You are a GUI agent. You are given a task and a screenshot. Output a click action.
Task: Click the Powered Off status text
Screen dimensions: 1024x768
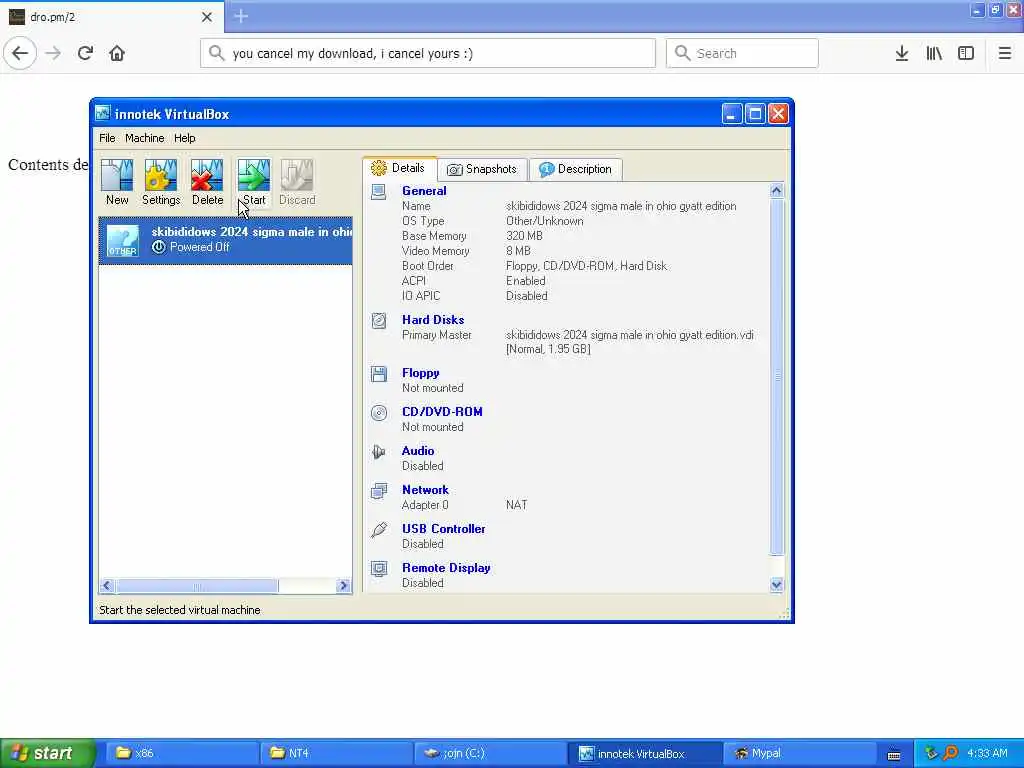coord(200,247)
